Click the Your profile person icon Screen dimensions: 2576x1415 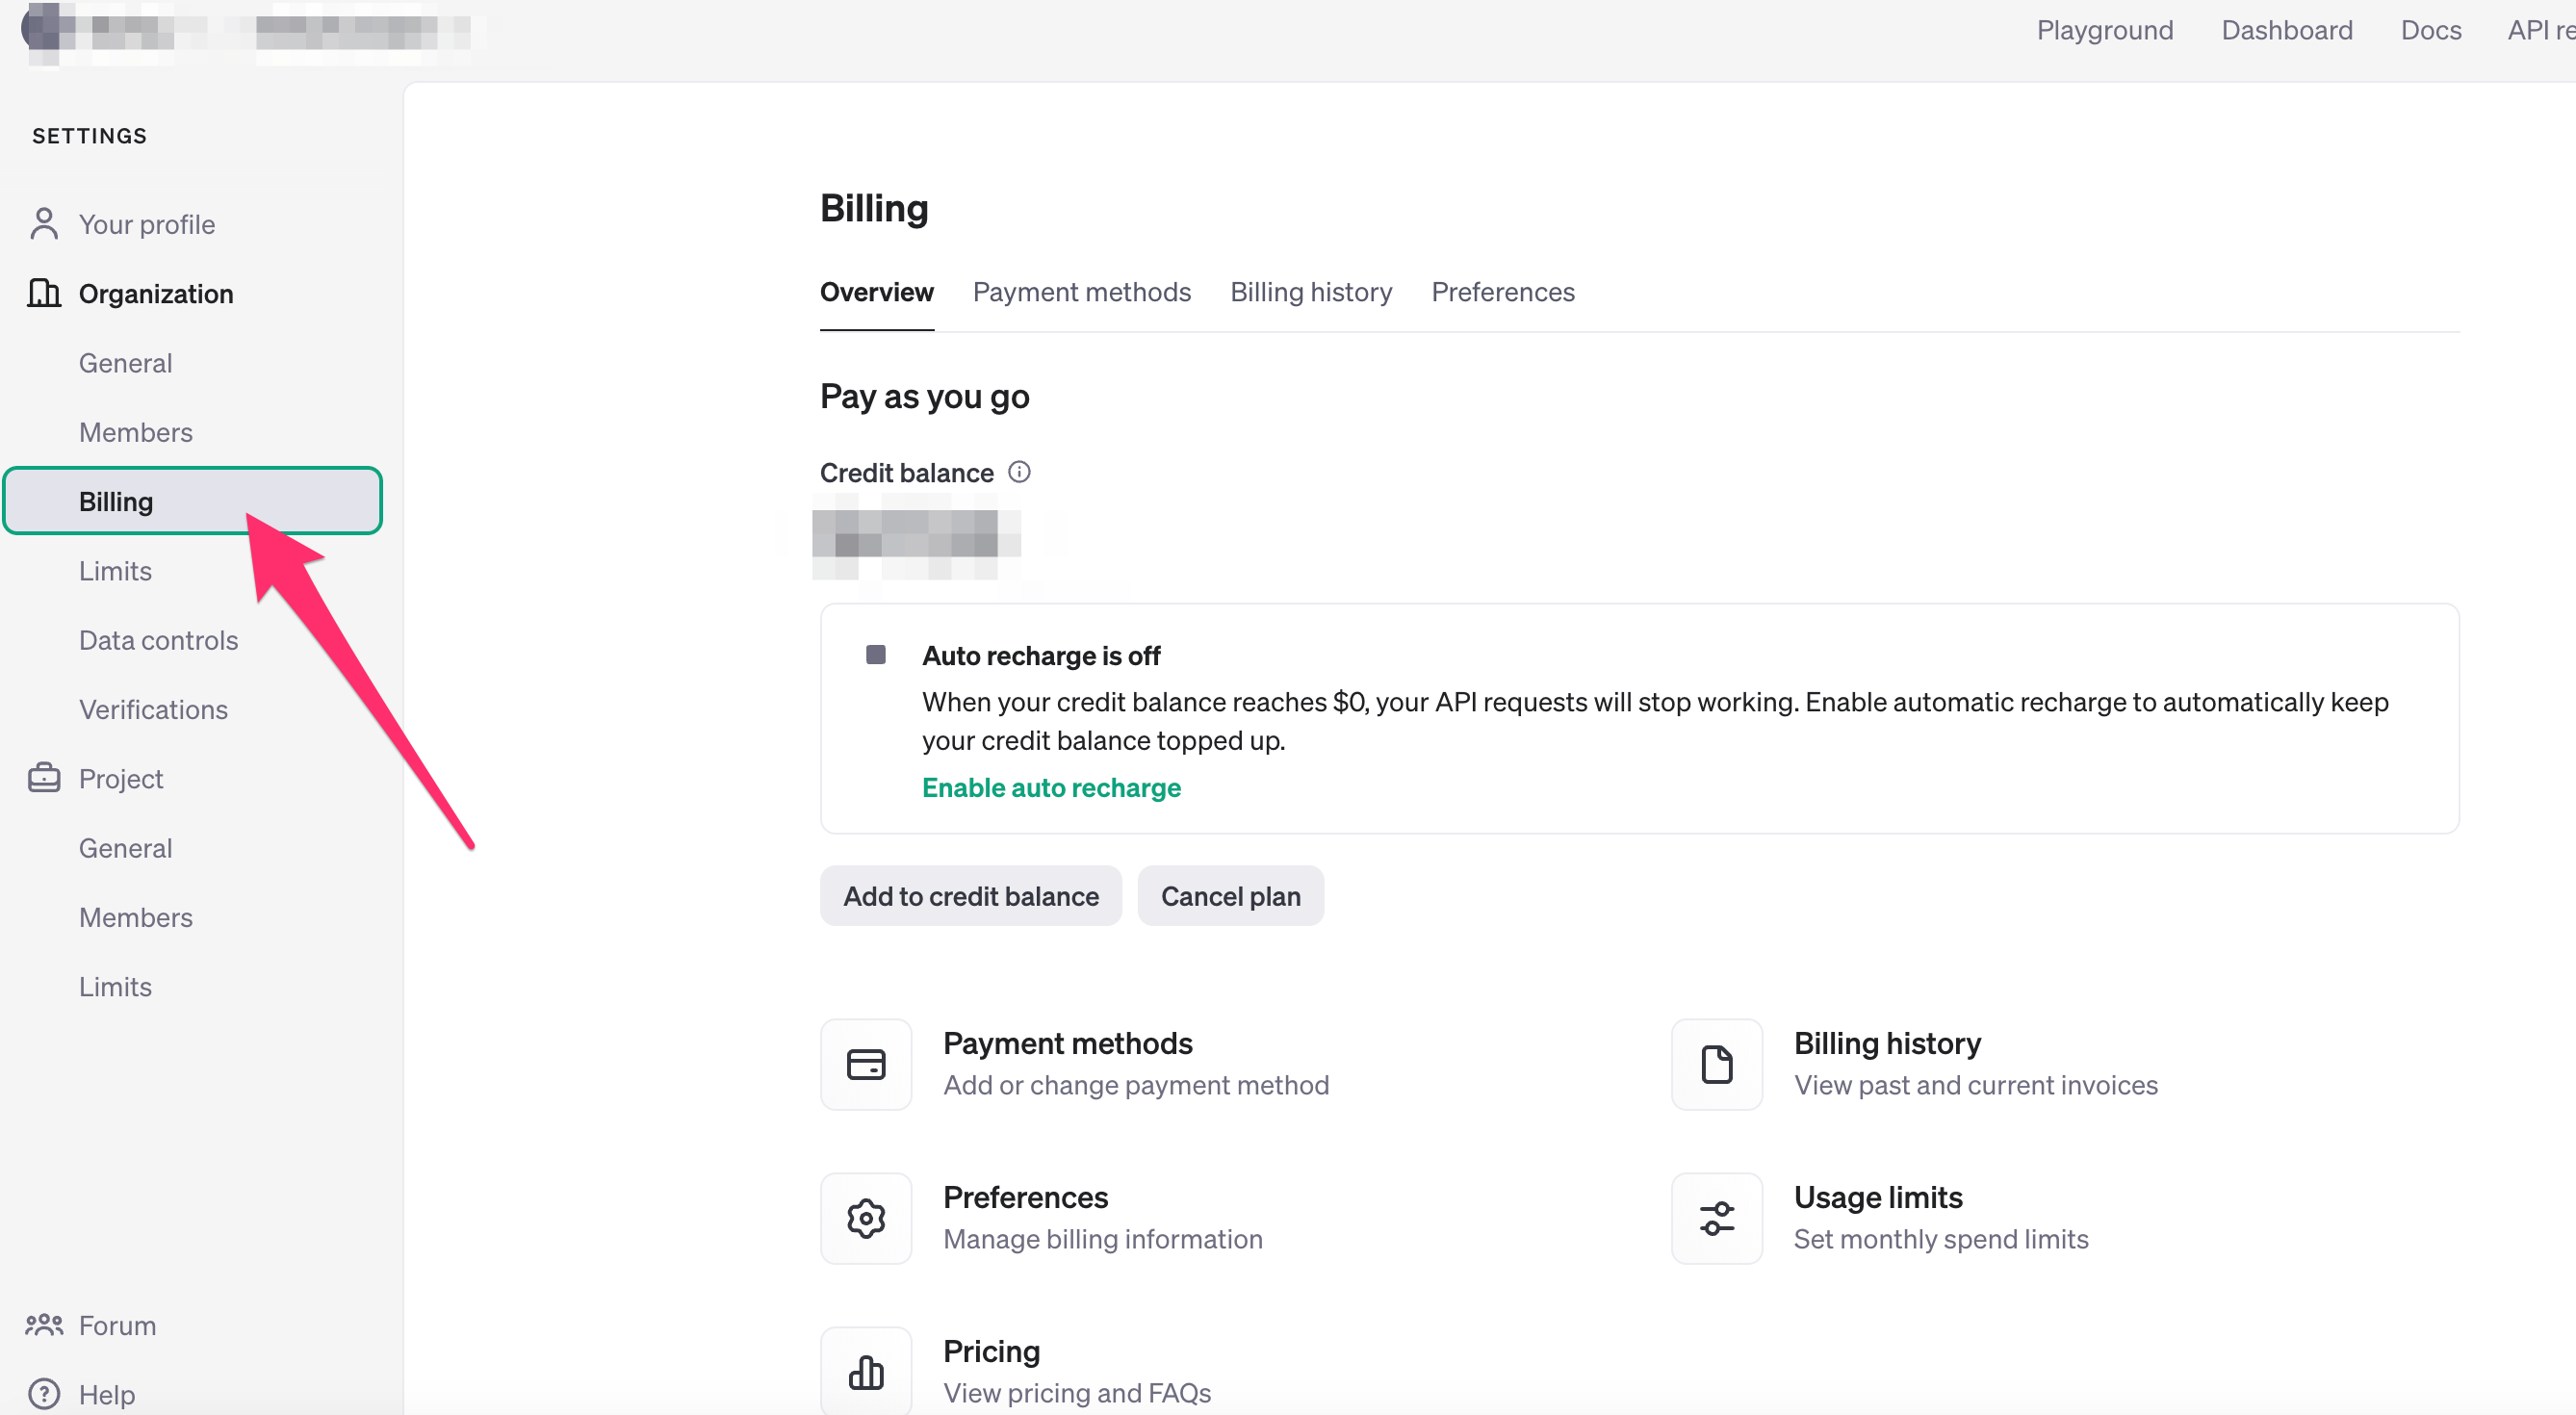coord(44,224)
